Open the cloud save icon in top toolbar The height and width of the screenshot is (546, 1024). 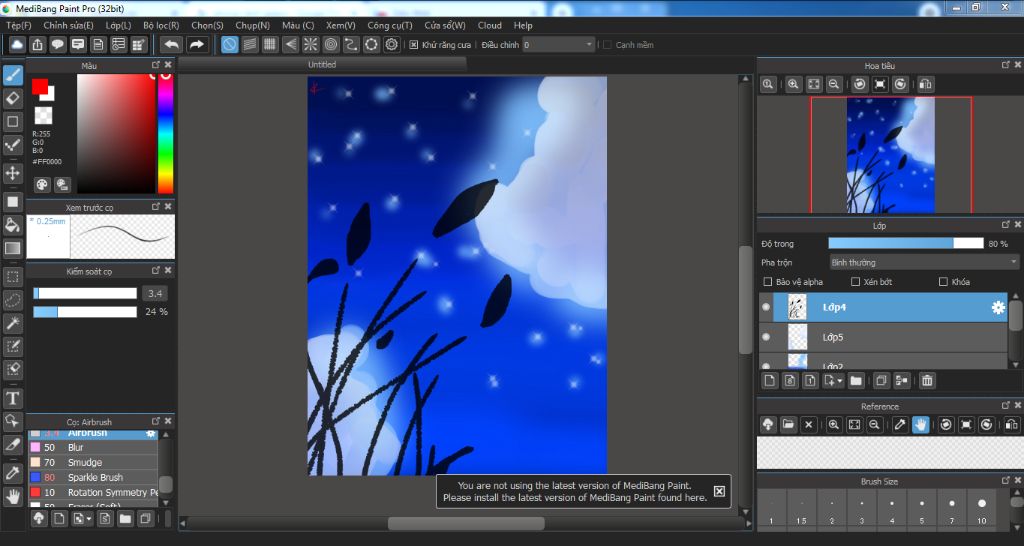click(17, 44)
